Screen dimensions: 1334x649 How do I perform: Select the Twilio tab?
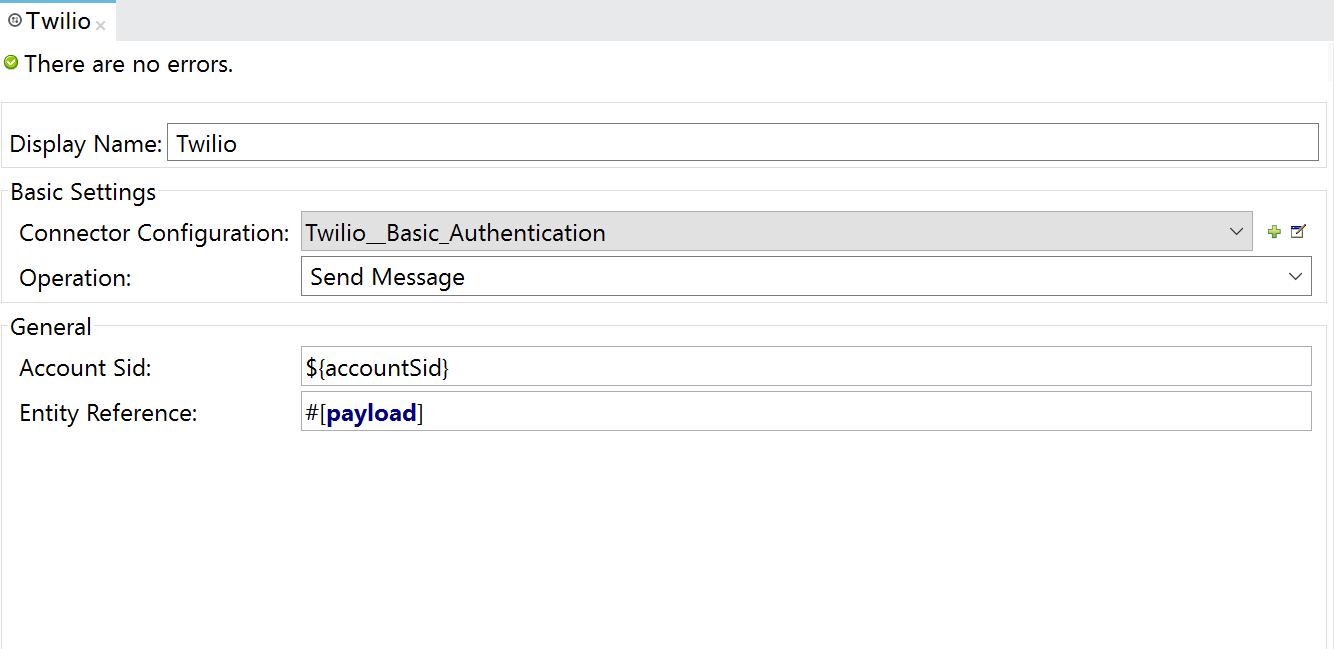[58, 21]
